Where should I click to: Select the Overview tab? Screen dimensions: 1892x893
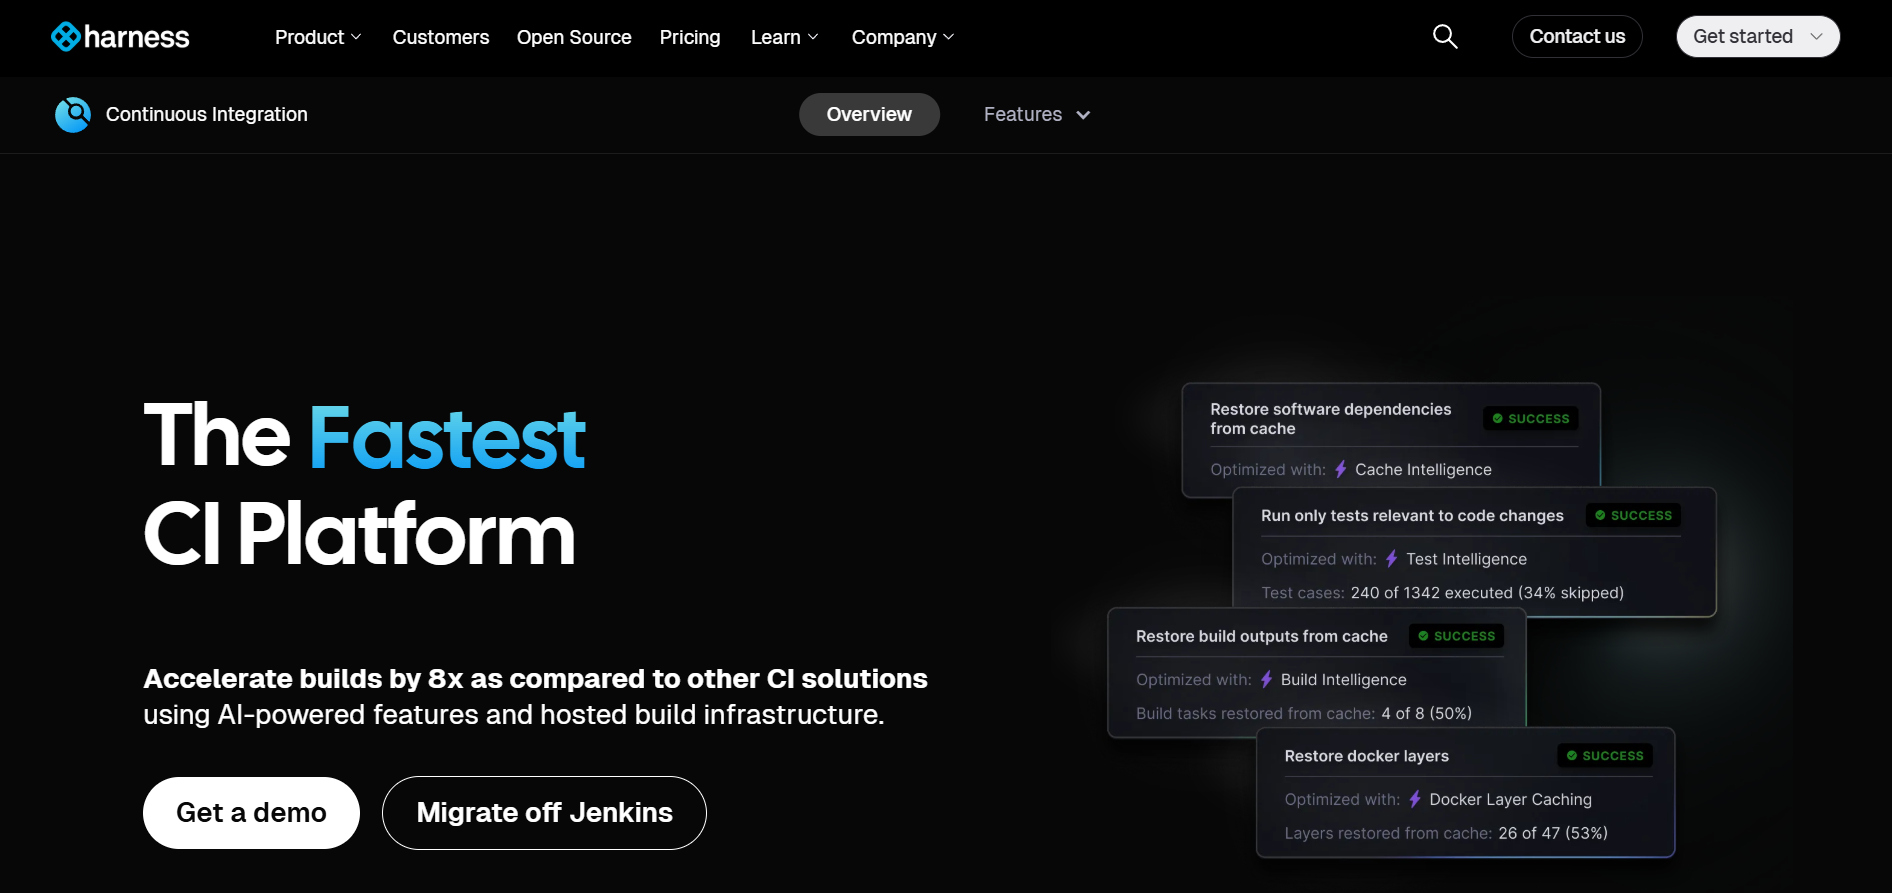click(x=869, y=115)
